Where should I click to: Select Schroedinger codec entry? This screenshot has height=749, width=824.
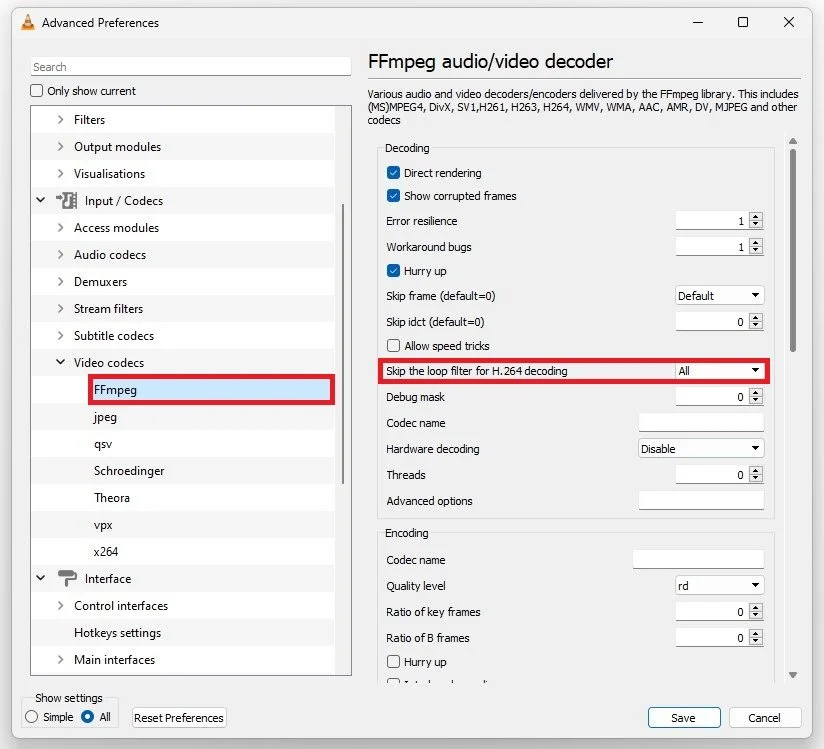(x=129, y=470)
